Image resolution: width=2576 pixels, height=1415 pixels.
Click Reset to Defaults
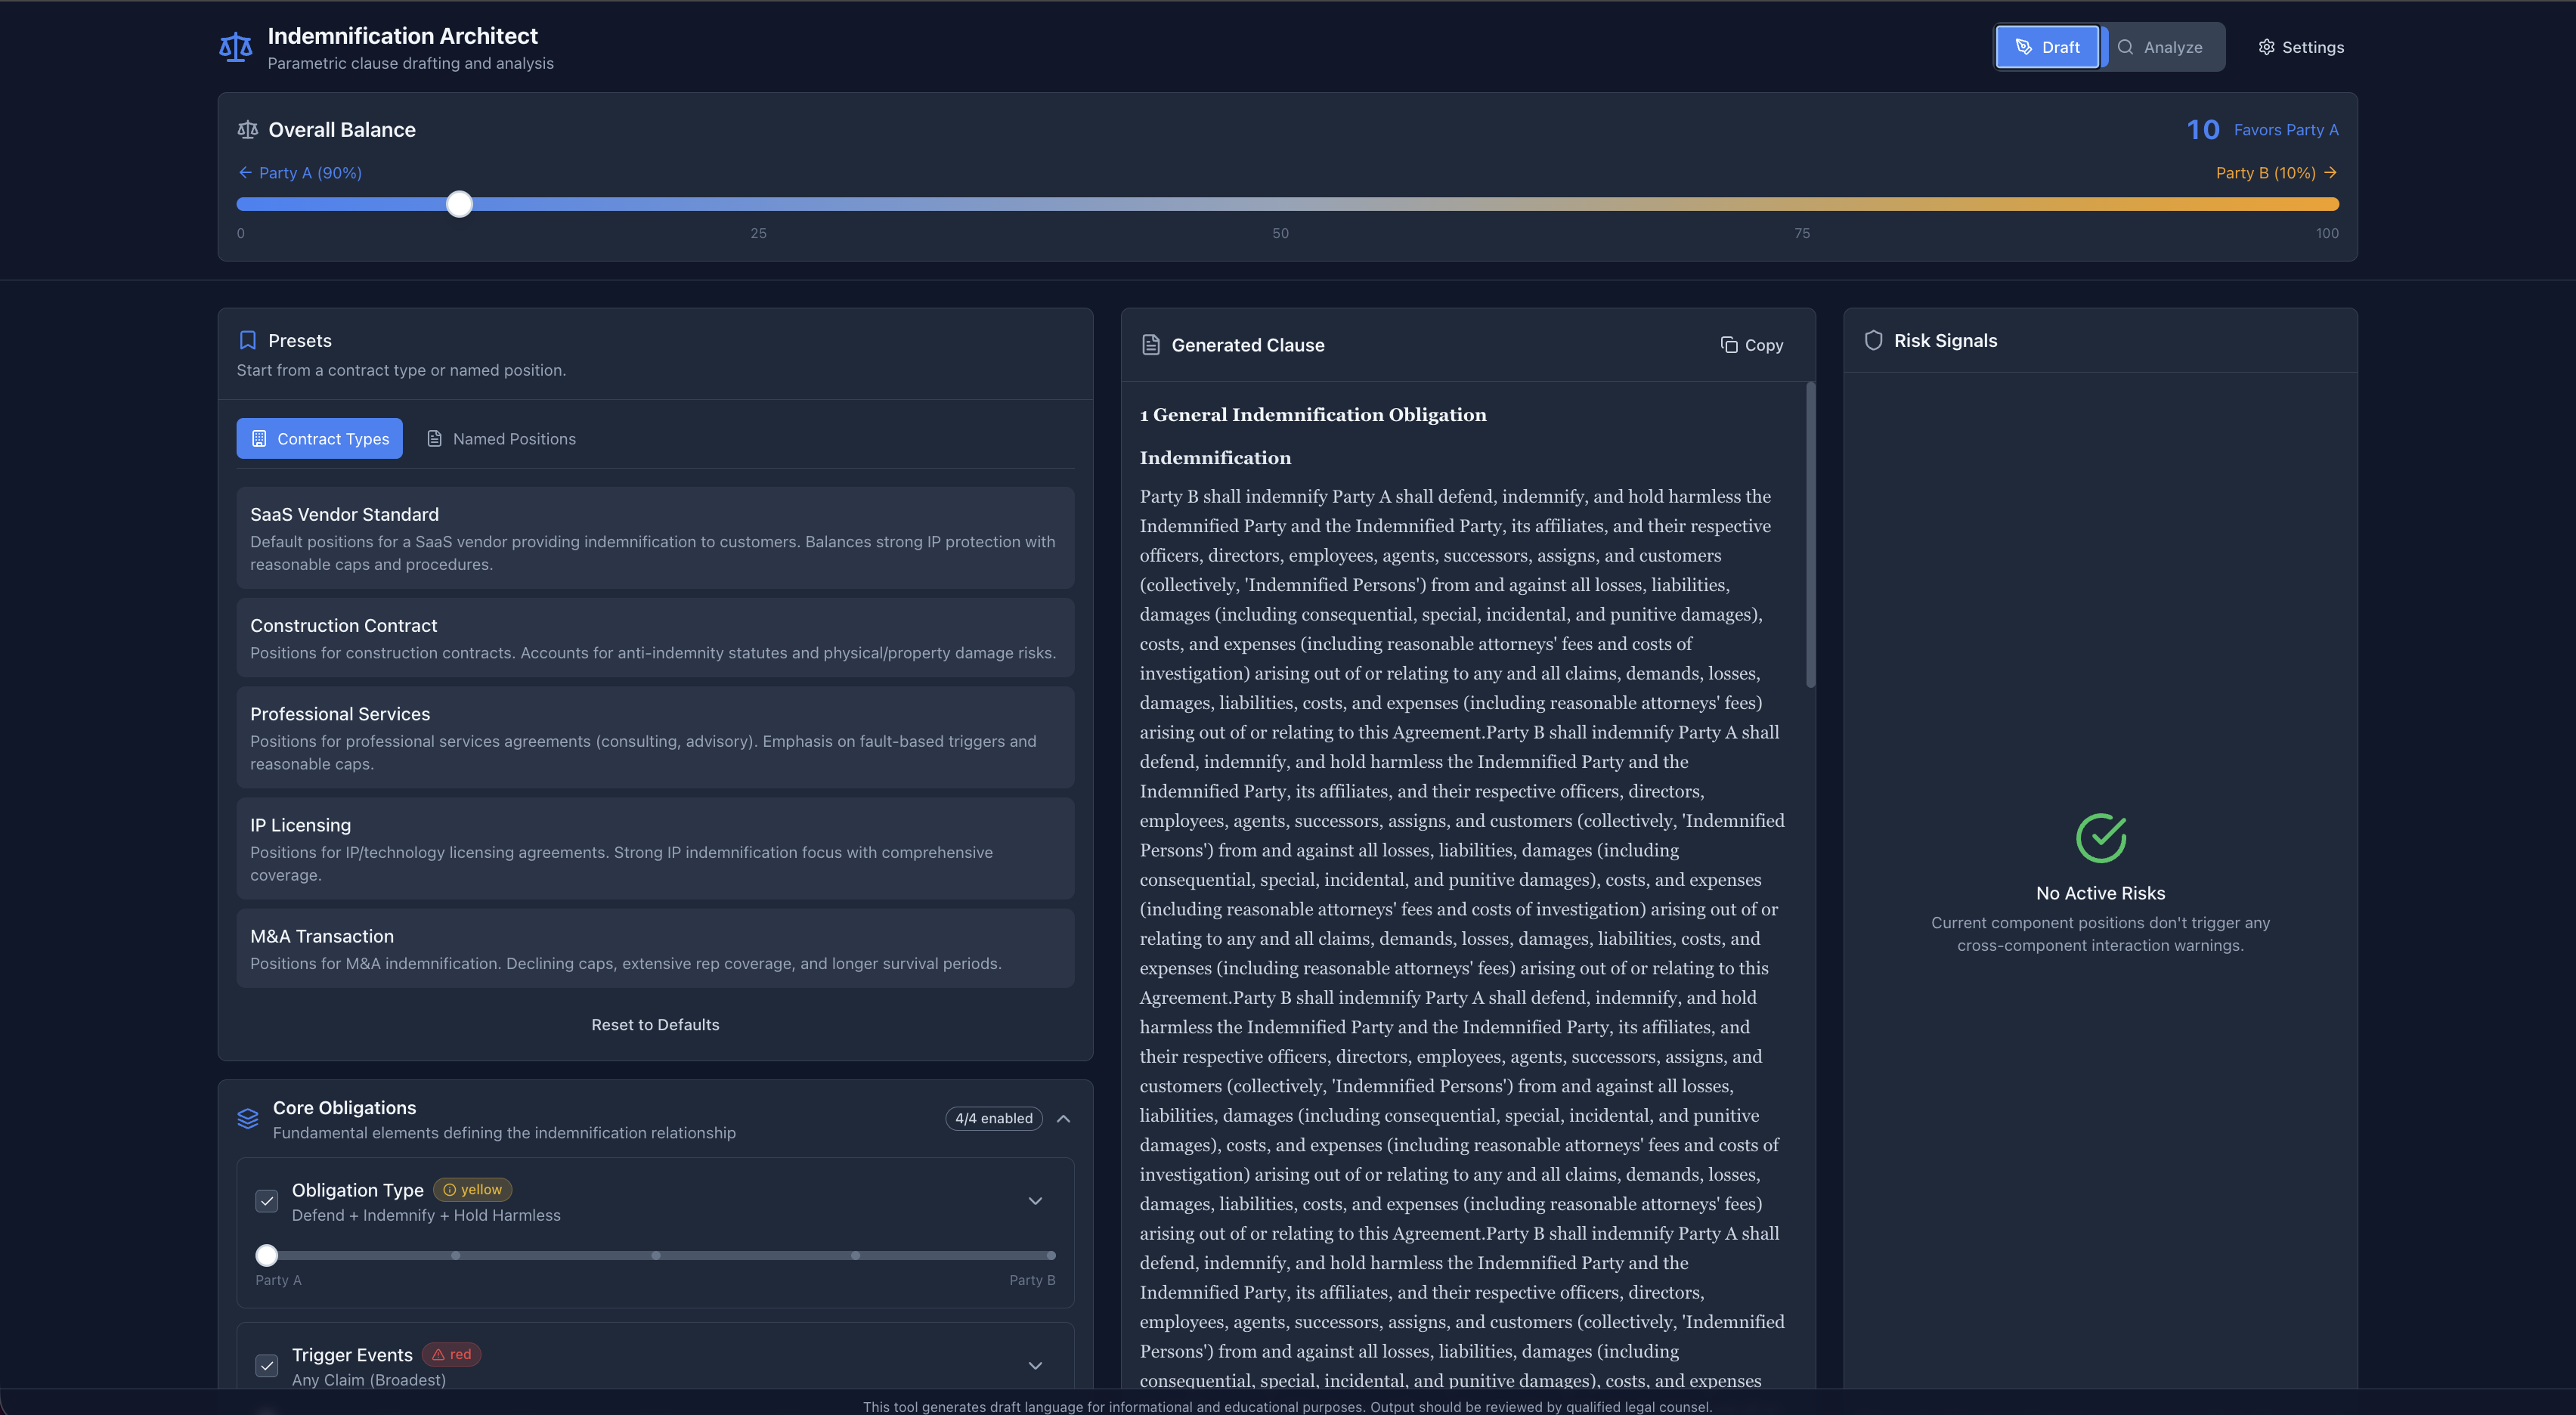tap(655, 1024)
